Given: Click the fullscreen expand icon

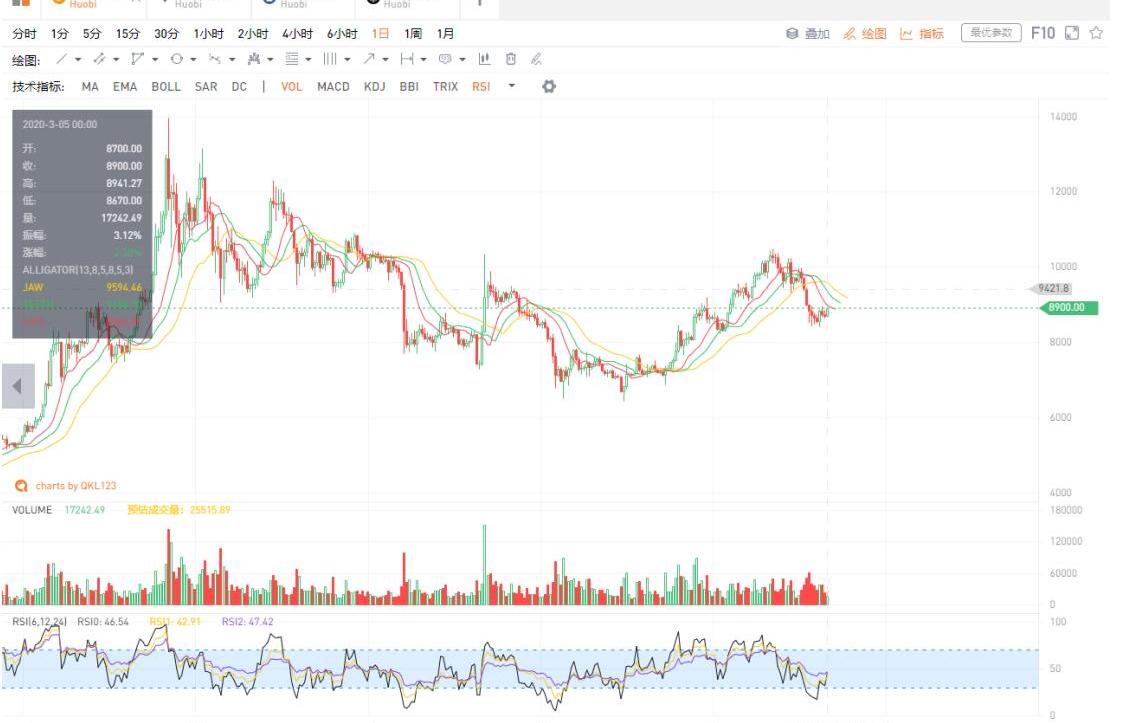Looking at the screenshot, I should (x=1072, y=33).
